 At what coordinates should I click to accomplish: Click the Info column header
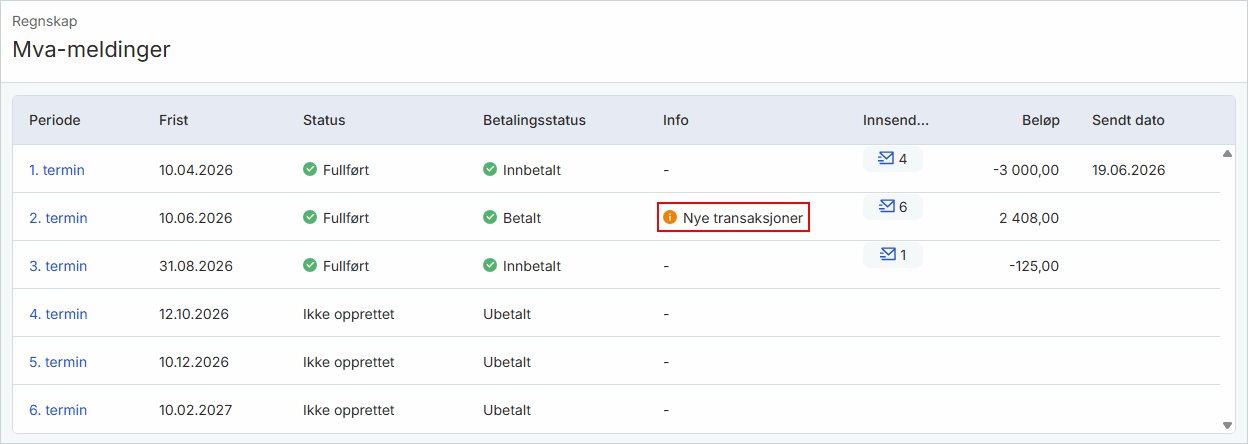[676, 120]
